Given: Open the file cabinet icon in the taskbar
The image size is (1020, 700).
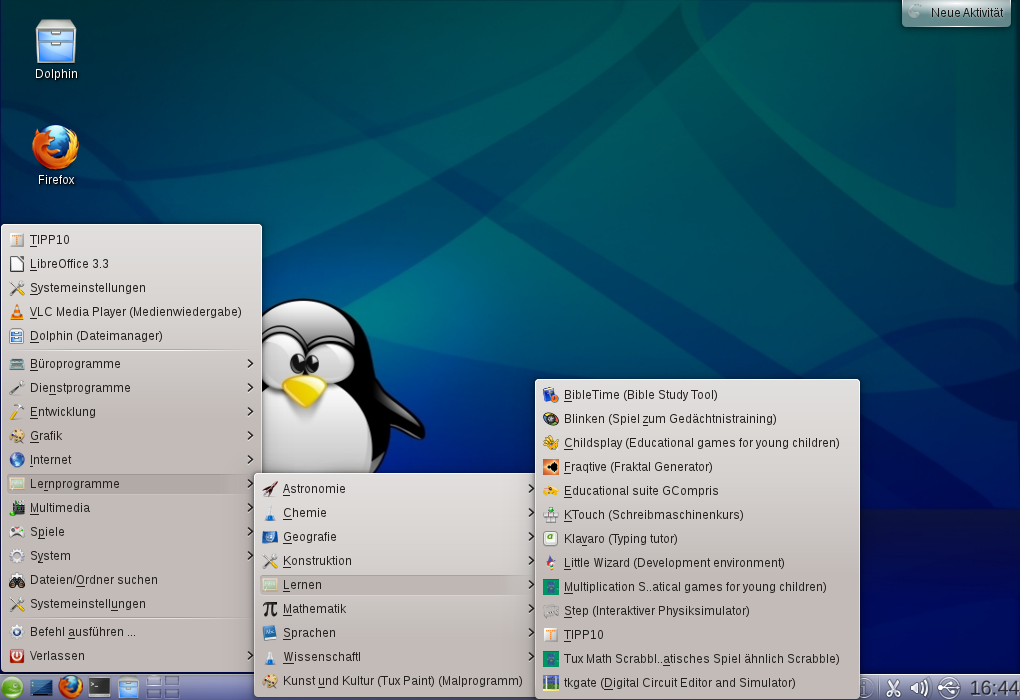Looking at the screenshot, I should tap(128, 687).
